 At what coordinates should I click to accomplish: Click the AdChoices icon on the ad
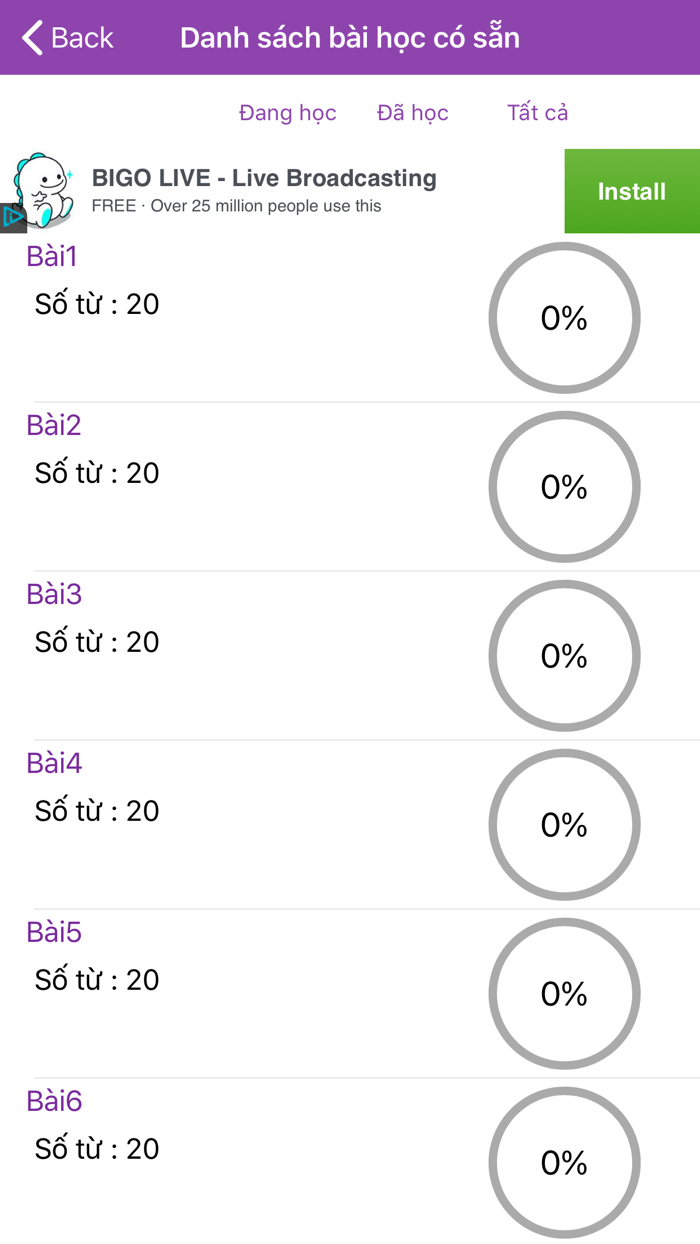coord(12,216)
